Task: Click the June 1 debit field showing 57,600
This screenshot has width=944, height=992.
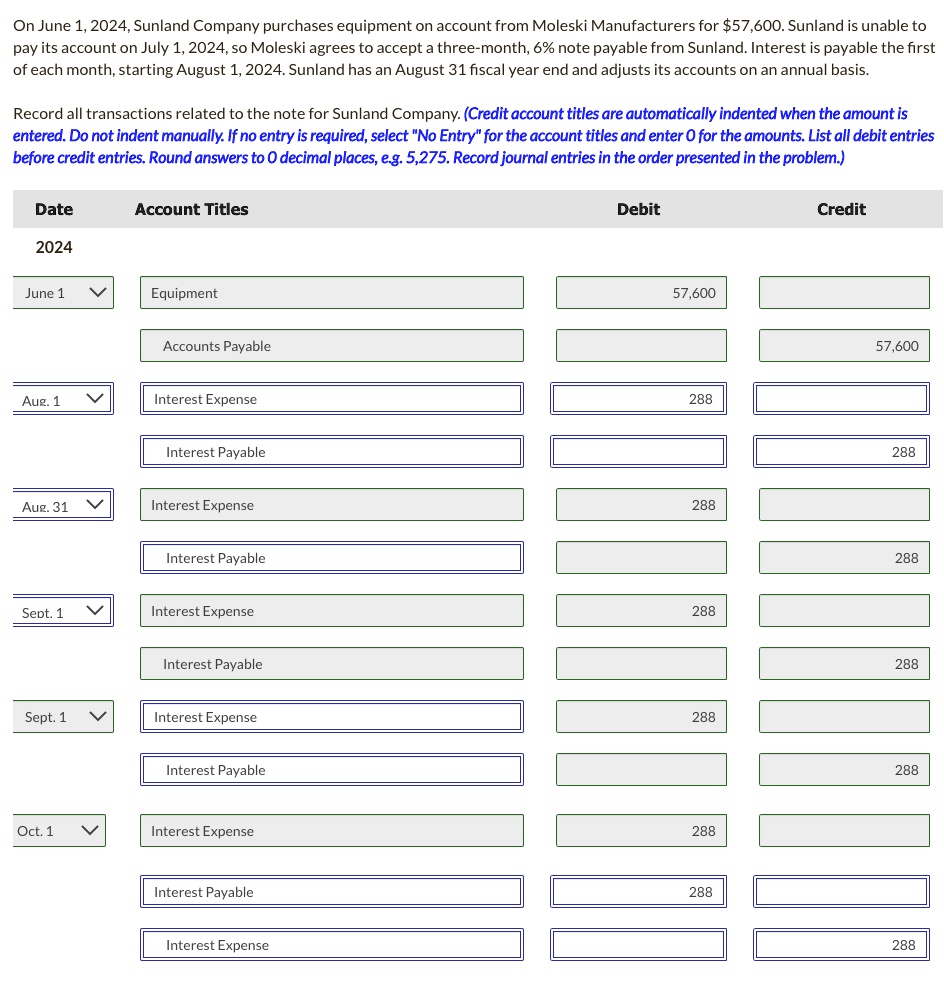Action: [641, 292]
